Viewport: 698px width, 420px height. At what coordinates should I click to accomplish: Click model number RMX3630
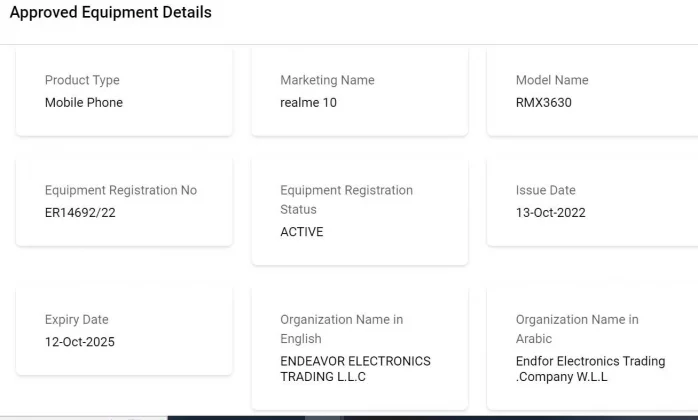544,102
